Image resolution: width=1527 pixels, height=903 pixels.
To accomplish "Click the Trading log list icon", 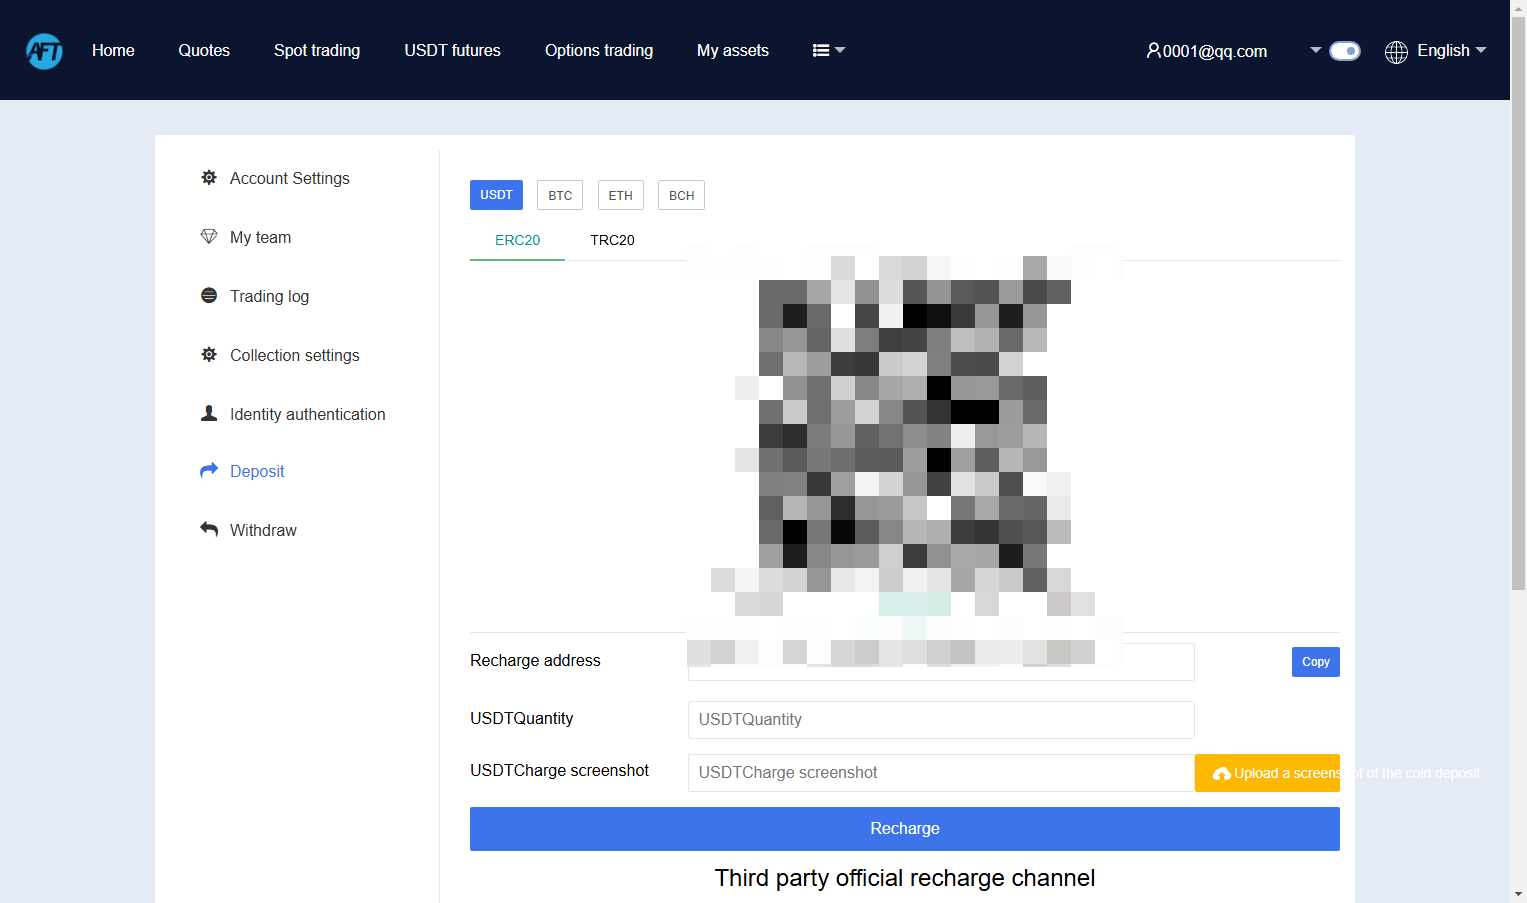I will tap(209, 295).
